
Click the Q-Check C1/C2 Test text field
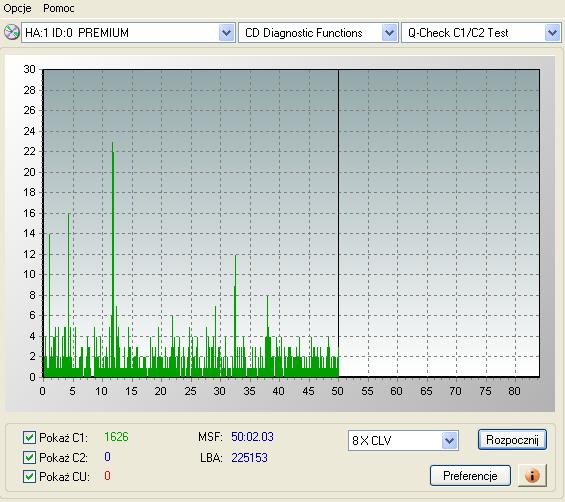pyautogui.click(x=473, y=33)
